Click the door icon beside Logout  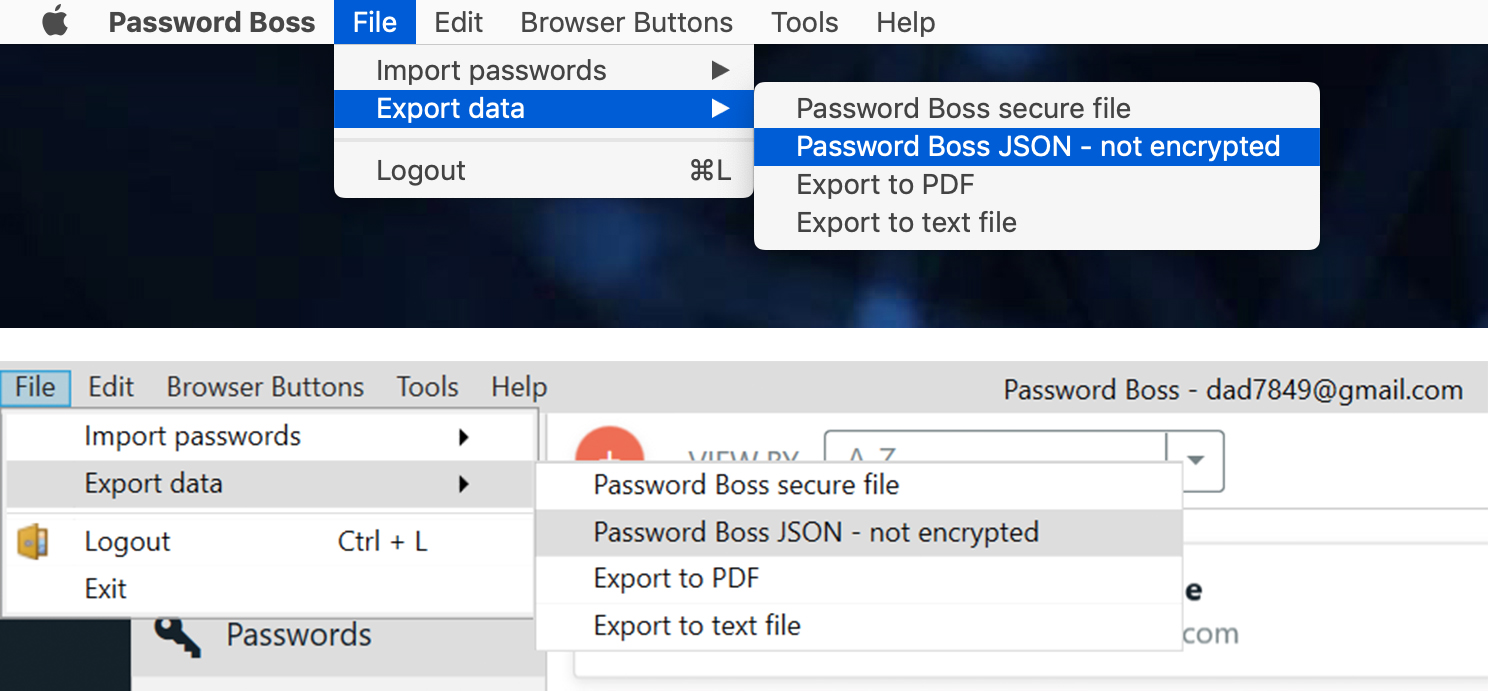coord(33,541)
